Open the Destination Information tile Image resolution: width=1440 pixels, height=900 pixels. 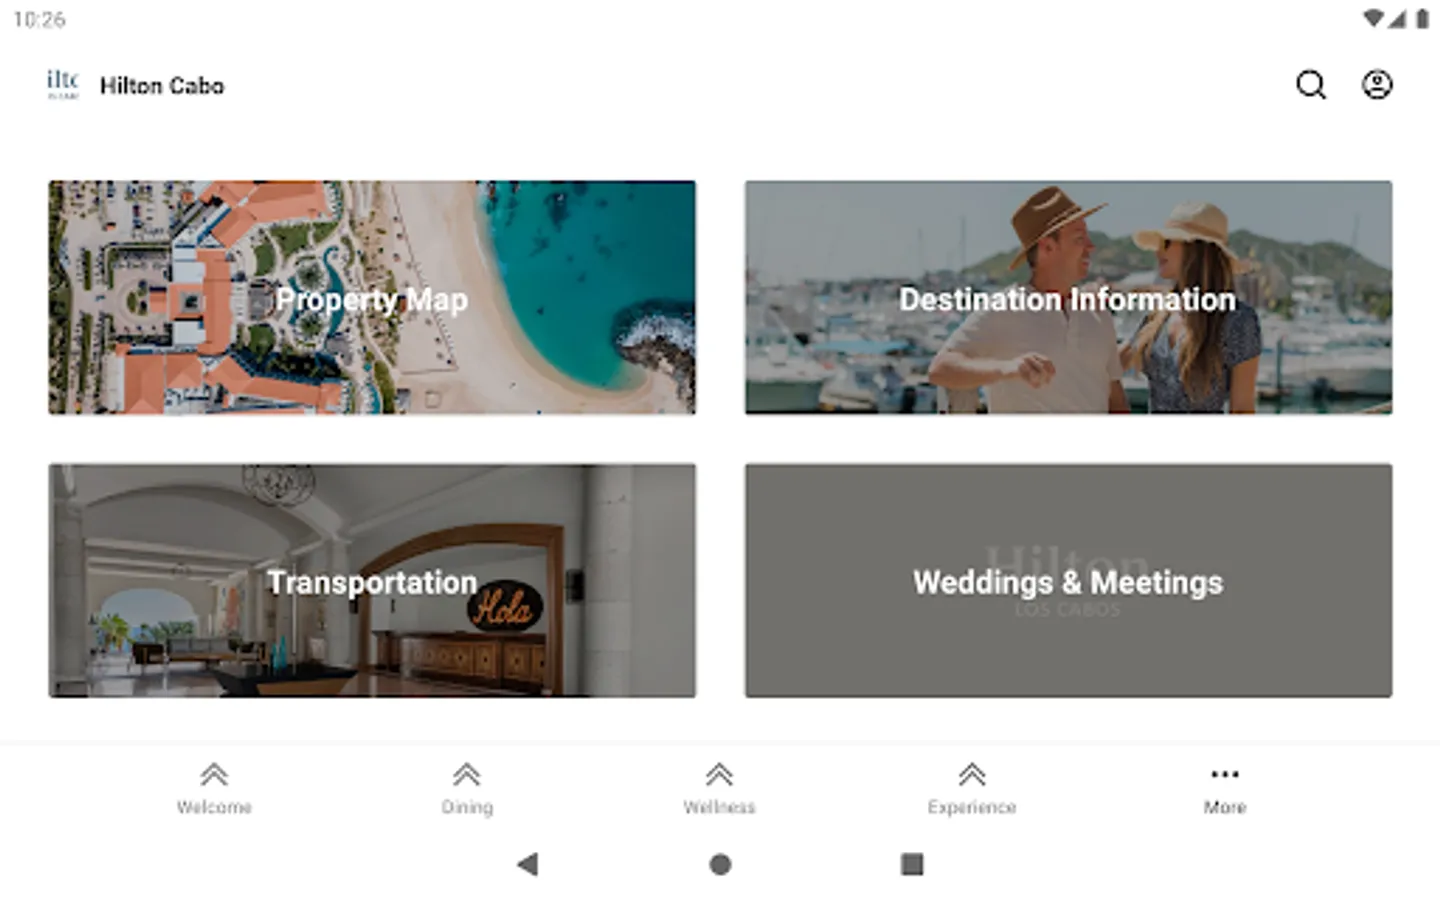pyautogui.click(x=1068, y=298)
